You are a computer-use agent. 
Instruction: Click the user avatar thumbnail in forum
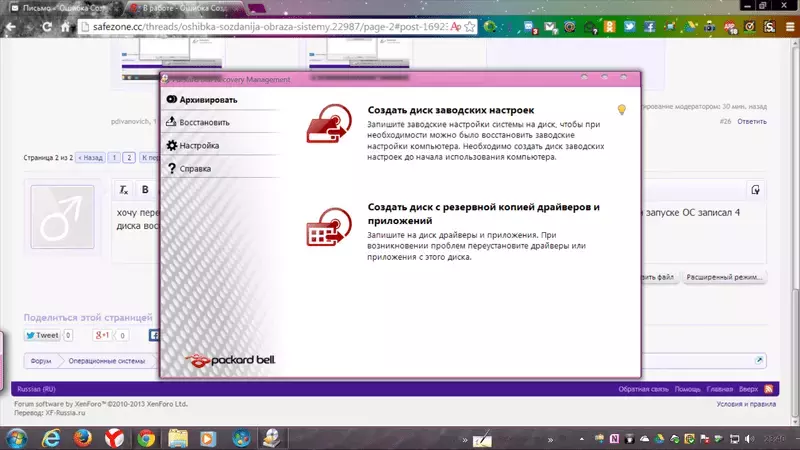(x=62, y=217)
